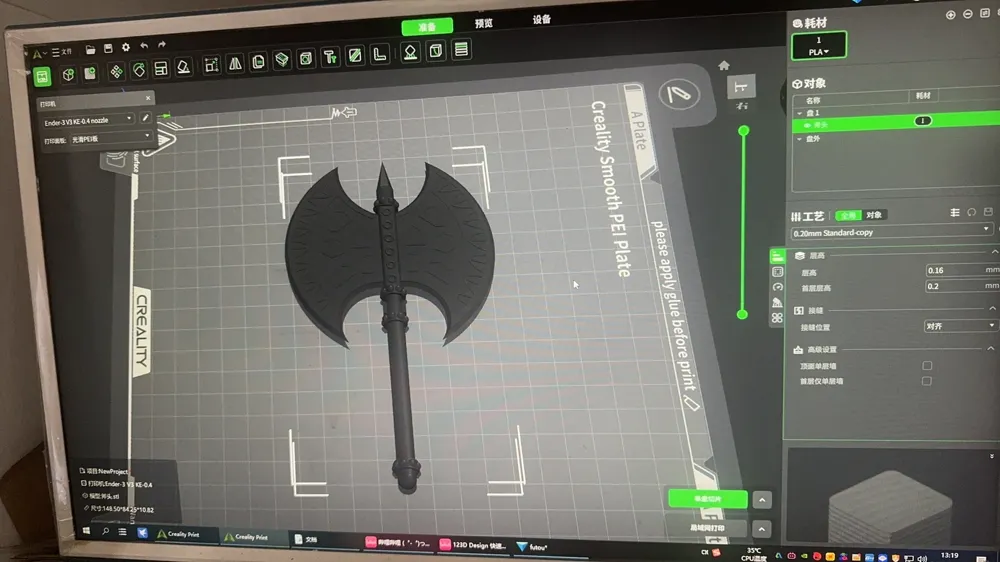Collapse the plate 1 tree node
The height and width of the screenshot is (562, 1000).
[800, 113]
